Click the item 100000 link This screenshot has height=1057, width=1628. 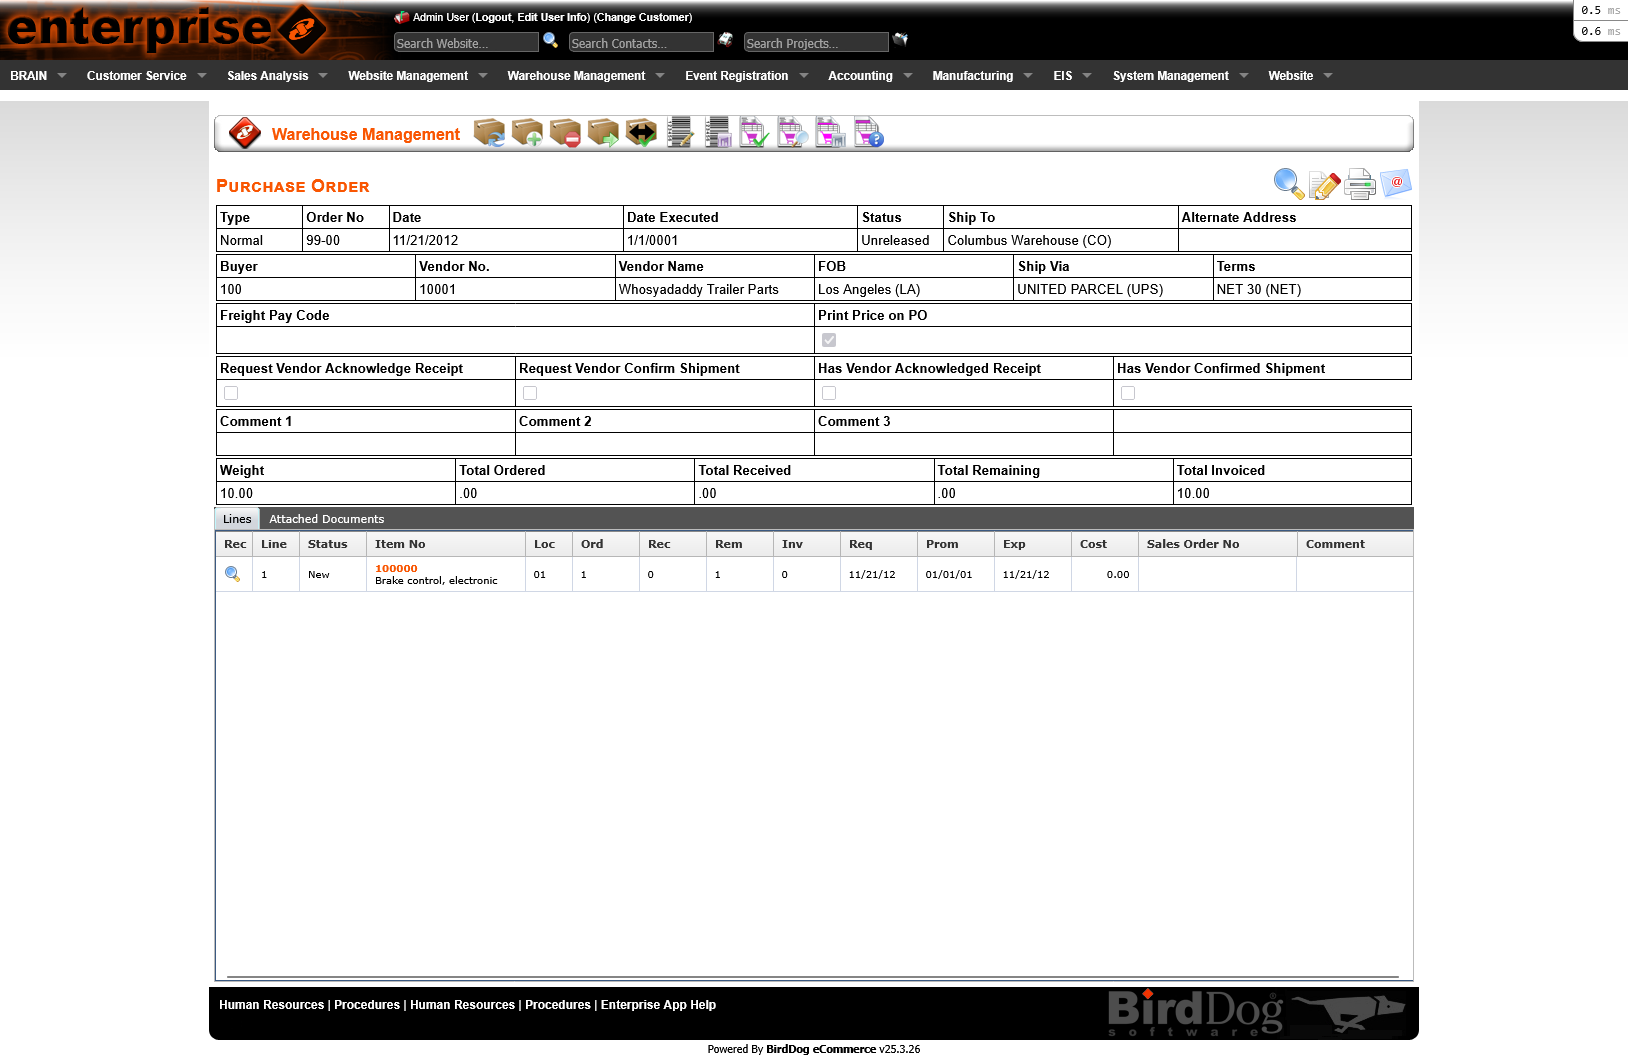tap(395, 568)
